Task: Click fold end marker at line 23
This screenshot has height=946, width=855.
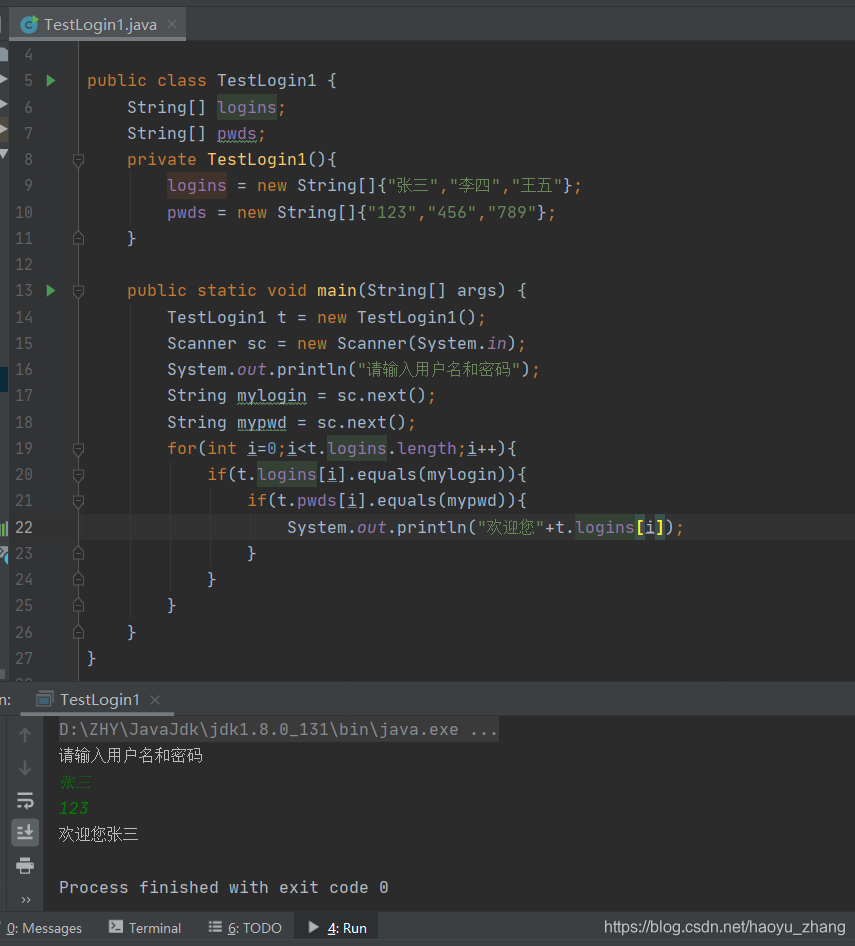Action: coord(78,553)
